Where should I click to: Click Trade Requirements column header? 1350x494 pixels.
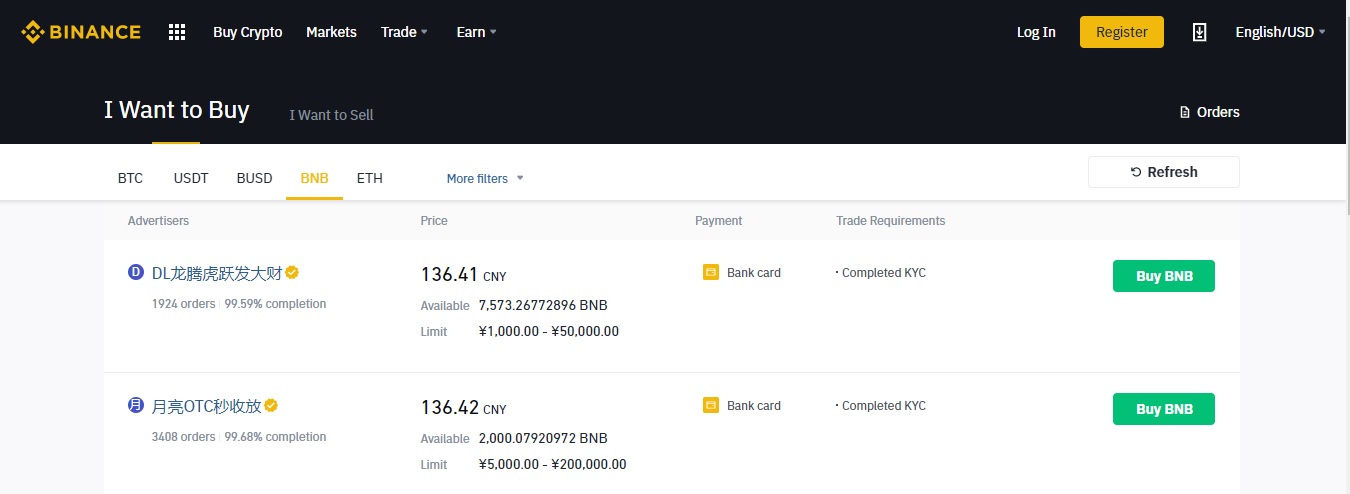tap(890, 221)
